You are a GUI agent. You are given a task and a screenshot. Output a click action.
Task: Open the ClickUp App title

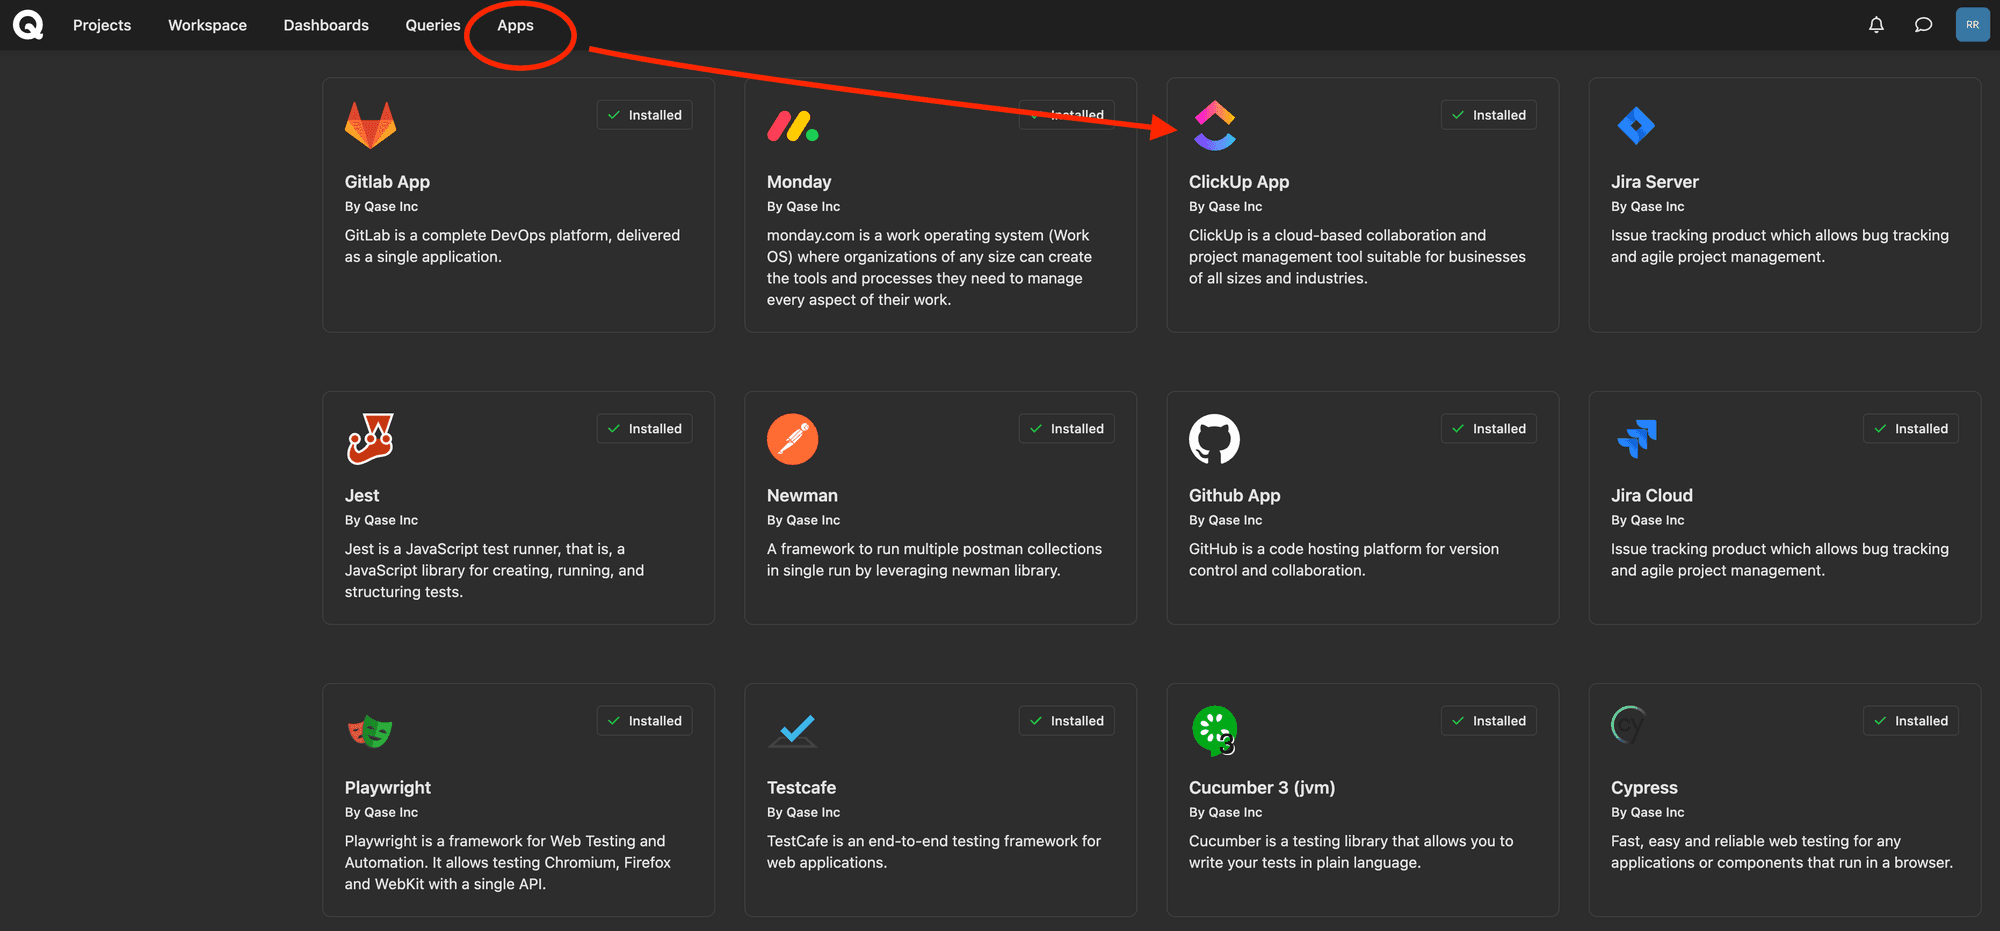1239,182
